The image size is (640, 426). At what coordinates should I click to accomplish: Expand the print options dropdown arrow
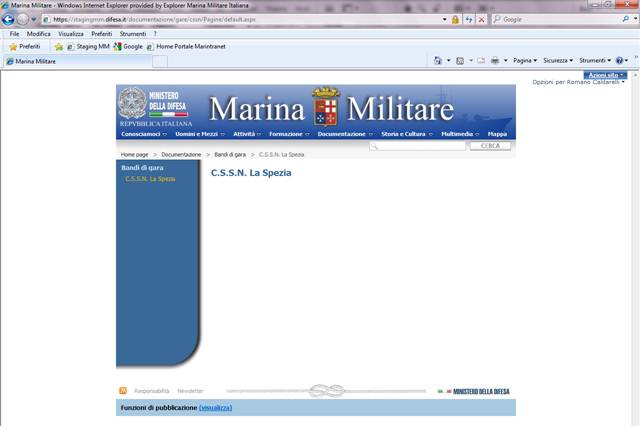tap(505, 60)
